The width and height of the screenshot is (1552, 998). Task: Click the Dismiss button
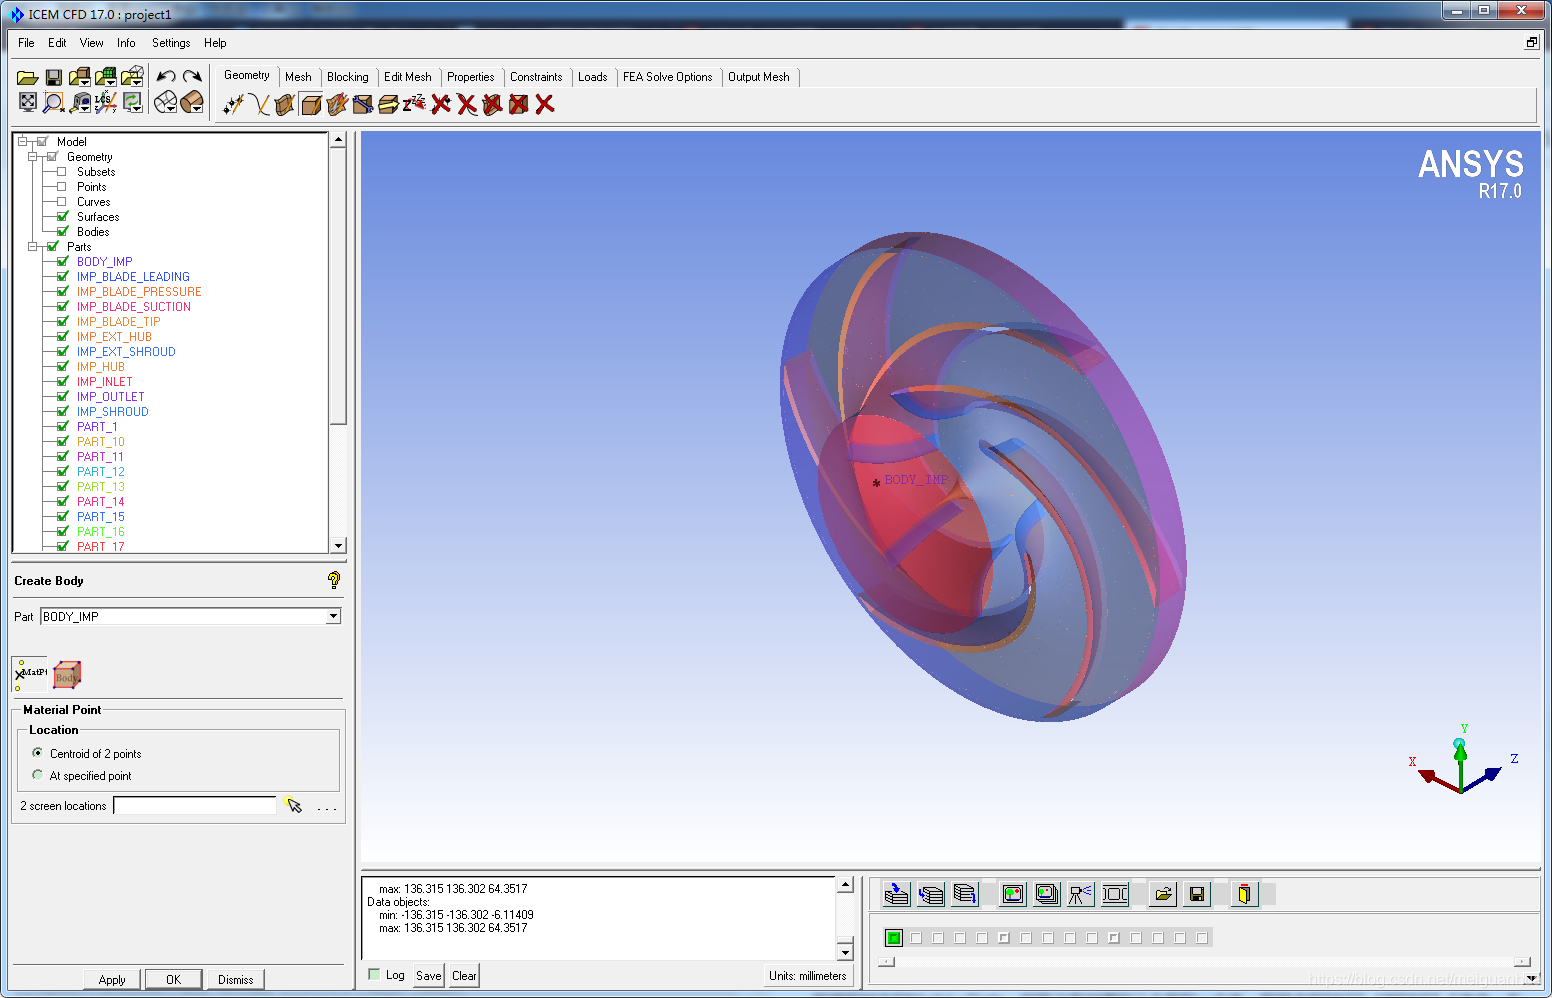(x=236, y=979)
